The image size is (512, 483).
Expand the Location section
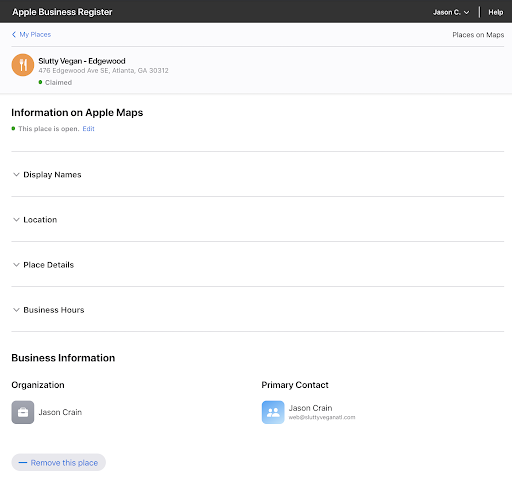(258, 219)
